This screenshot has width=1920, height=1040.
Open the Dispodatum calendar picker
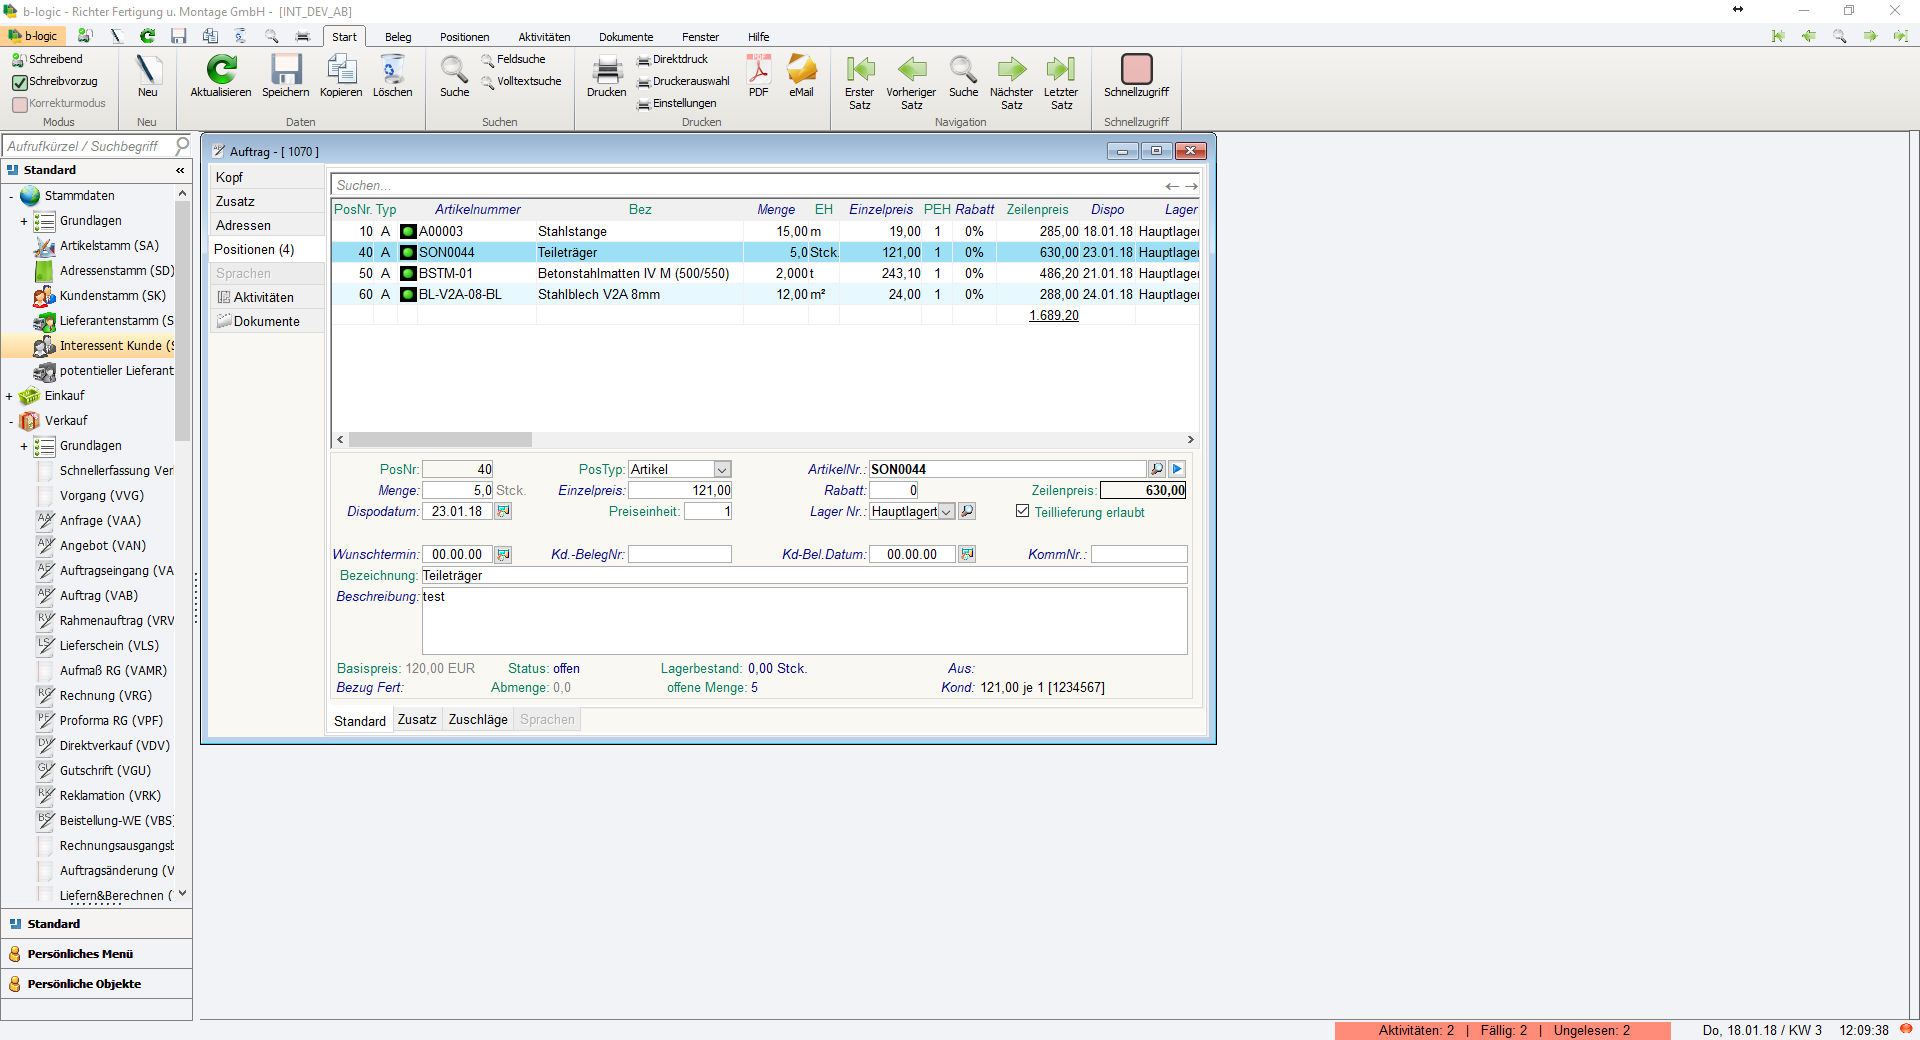coord(504,512)
